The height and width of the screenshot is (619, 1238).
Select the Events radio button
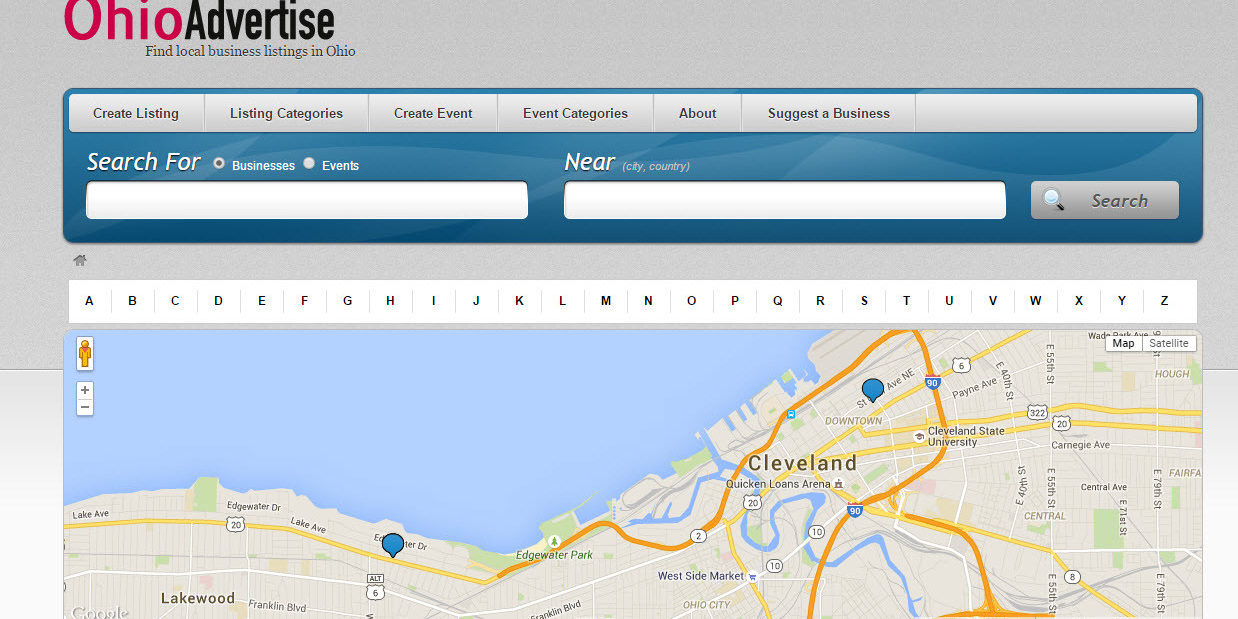(309, 163)
